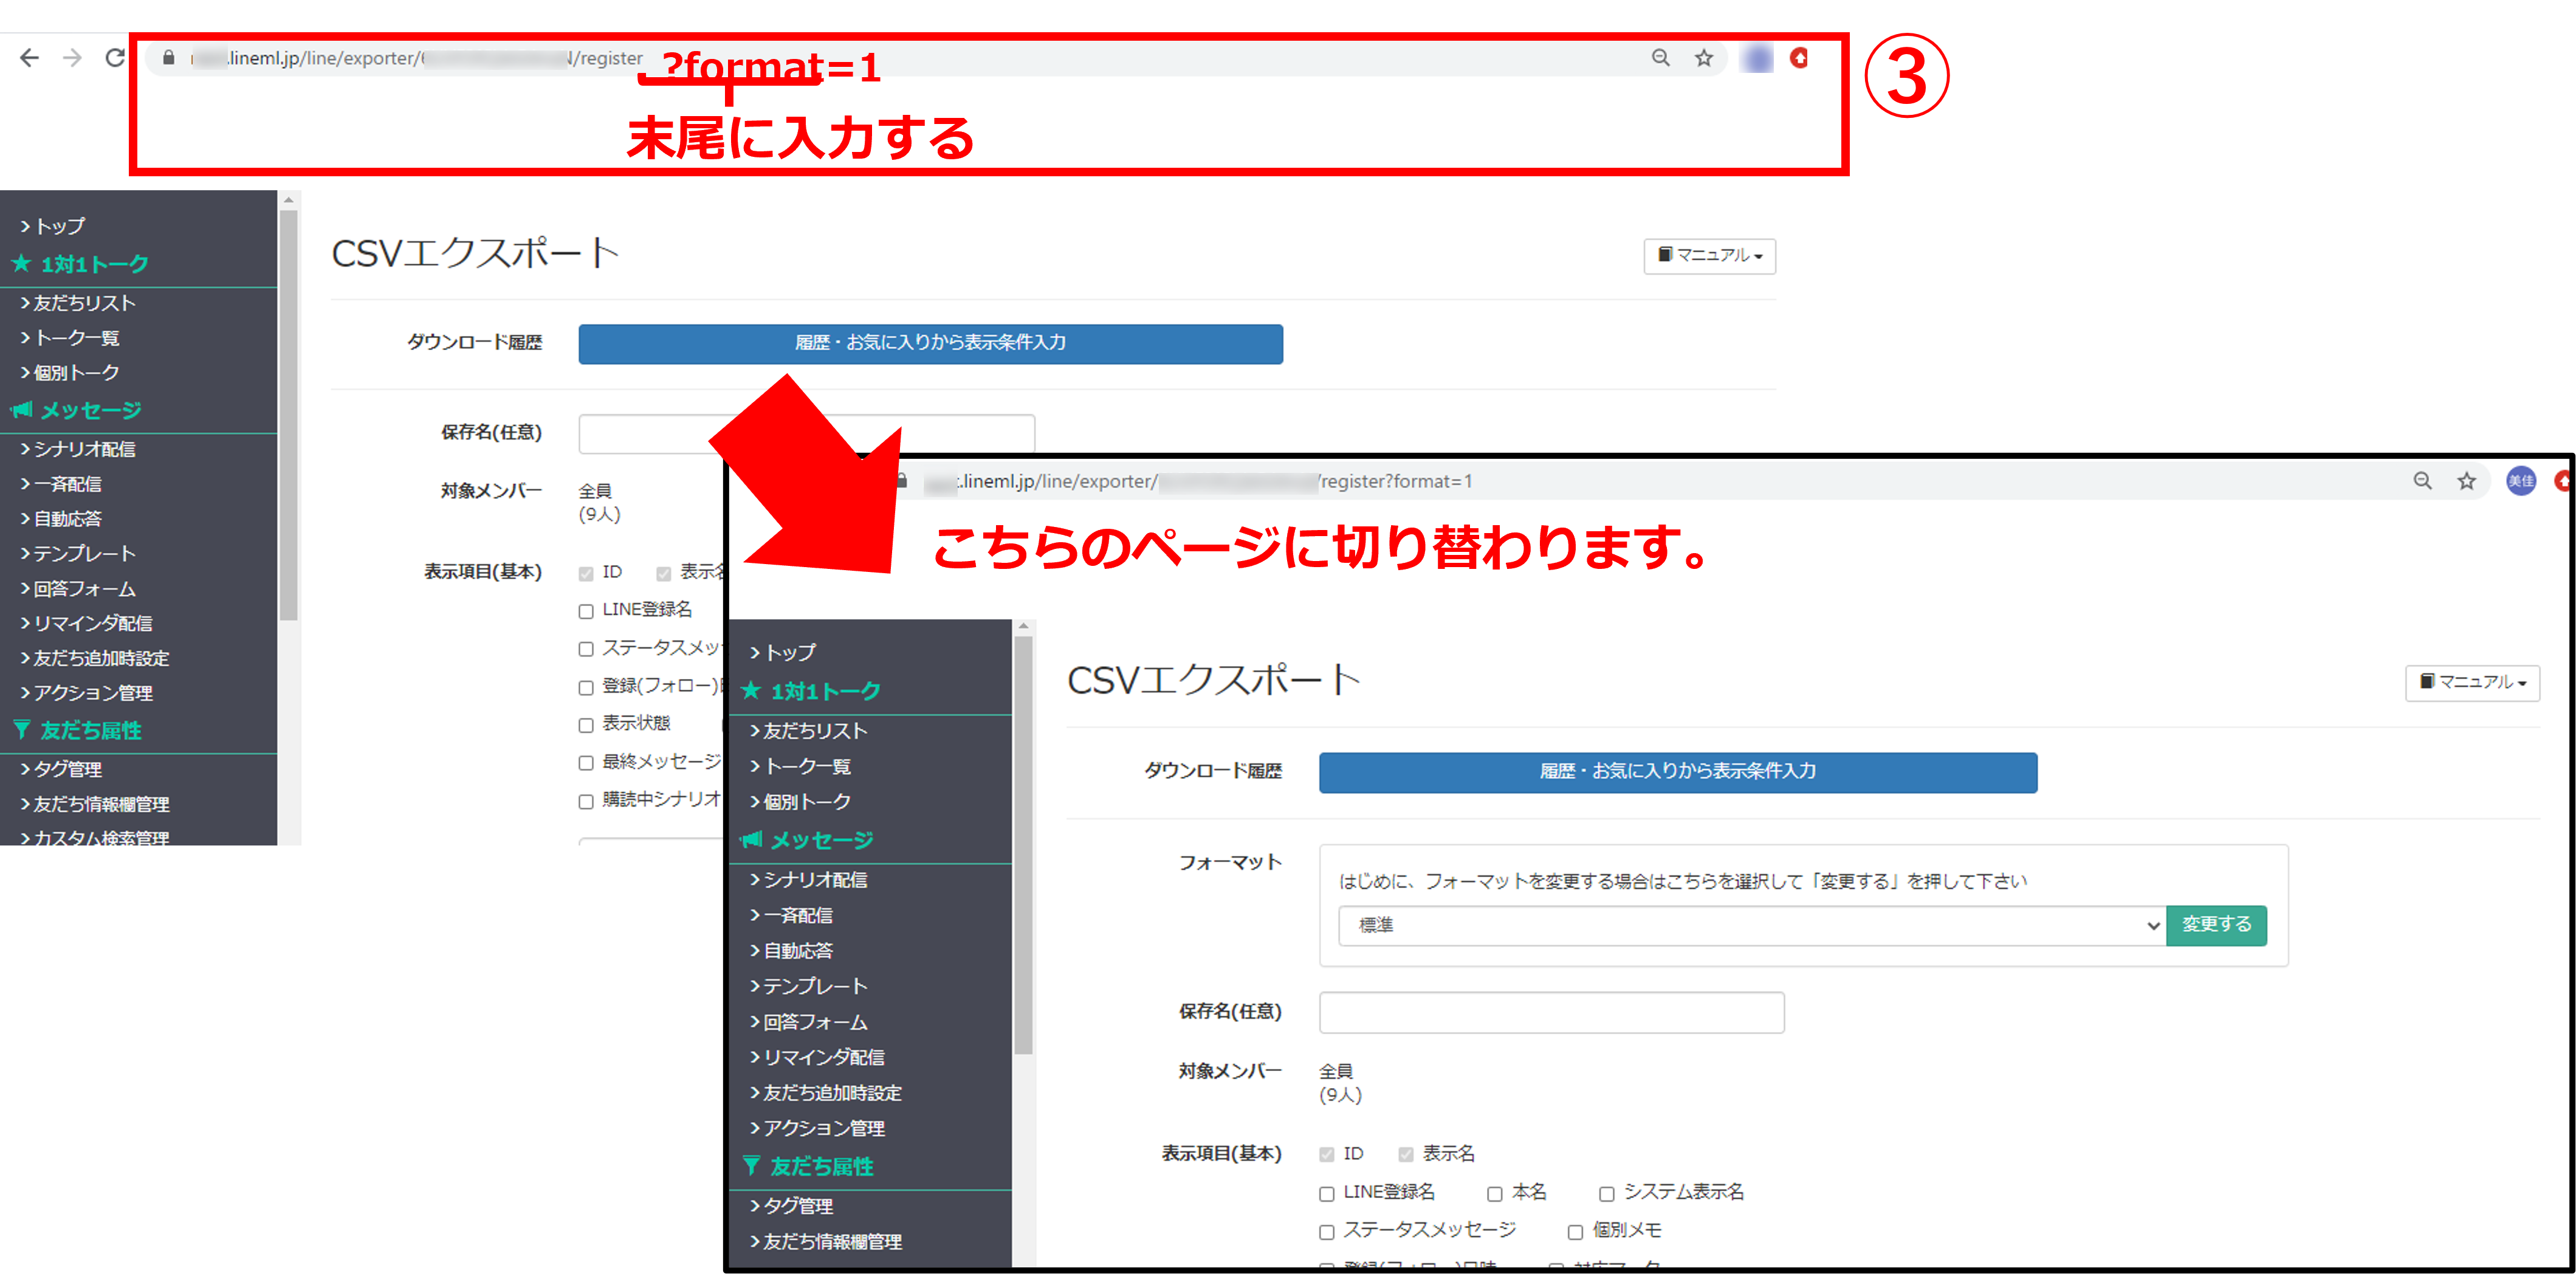The width and height of the screenshot is (2576, 1274).
Task: Click funnel icon beside 友だち属性 in back sidebar
Action: 21,730
